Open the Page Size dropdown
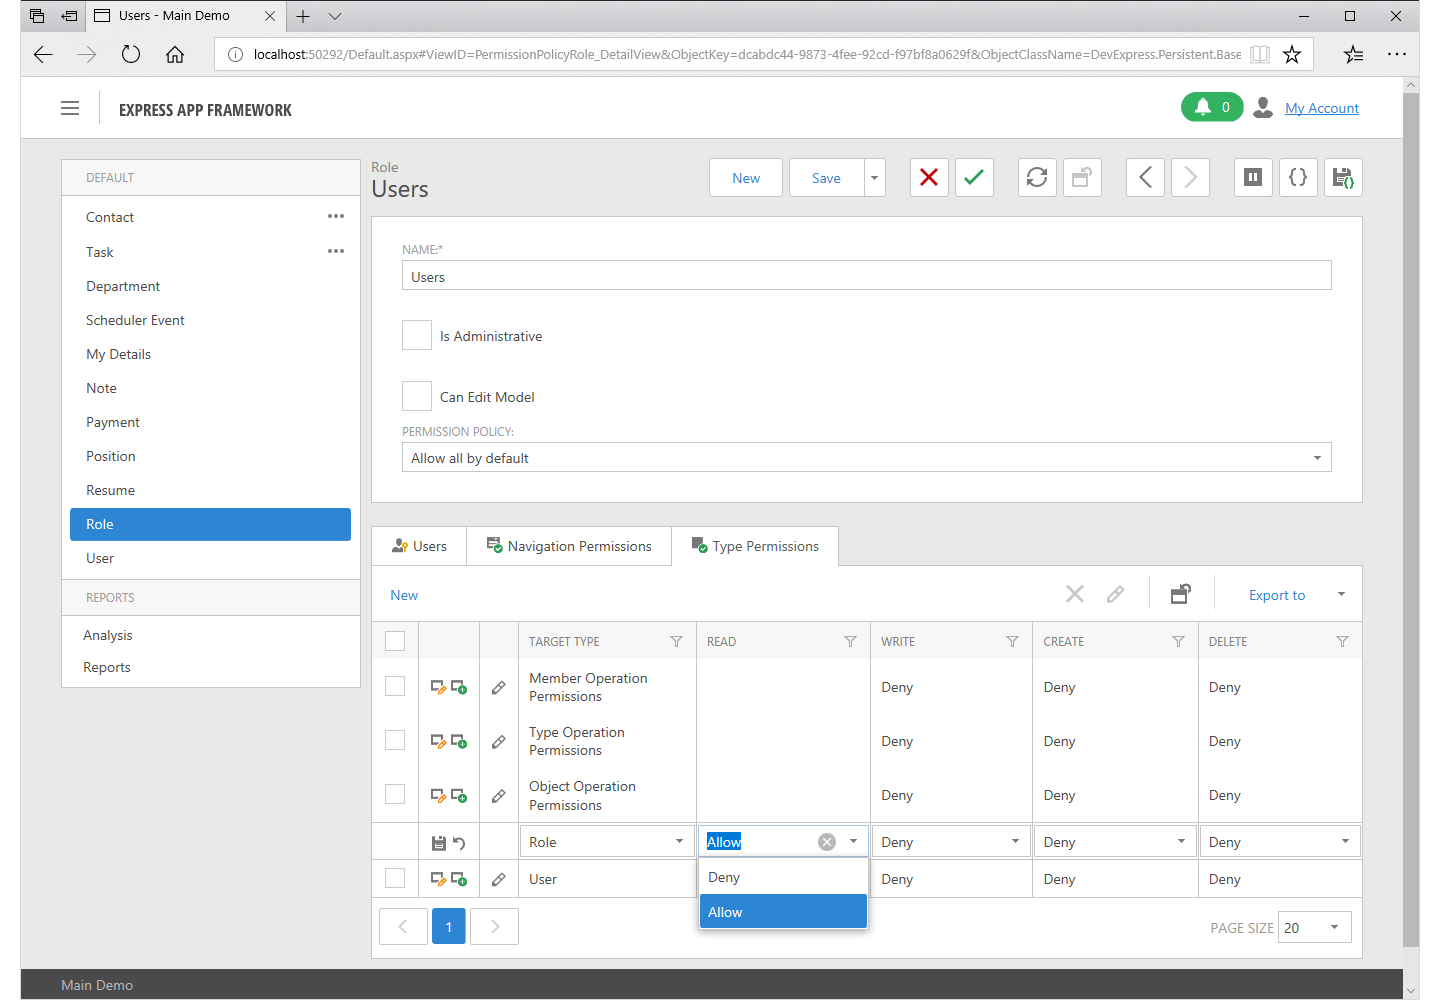Image resolution: width=1440 pixels, height=1000 pixels. coord(1334,928)
